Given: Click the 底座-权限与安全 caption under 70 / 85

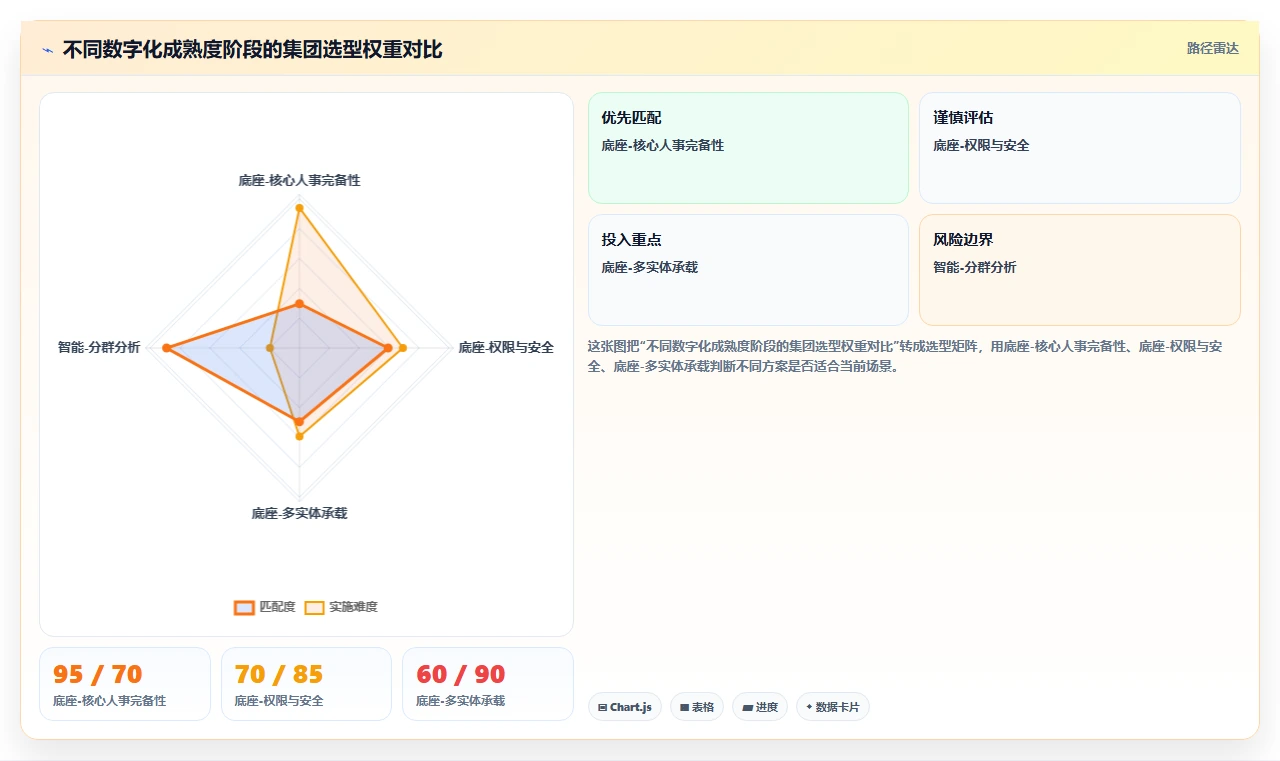Looking at the screenshot, I should click(x=279, y=701).
